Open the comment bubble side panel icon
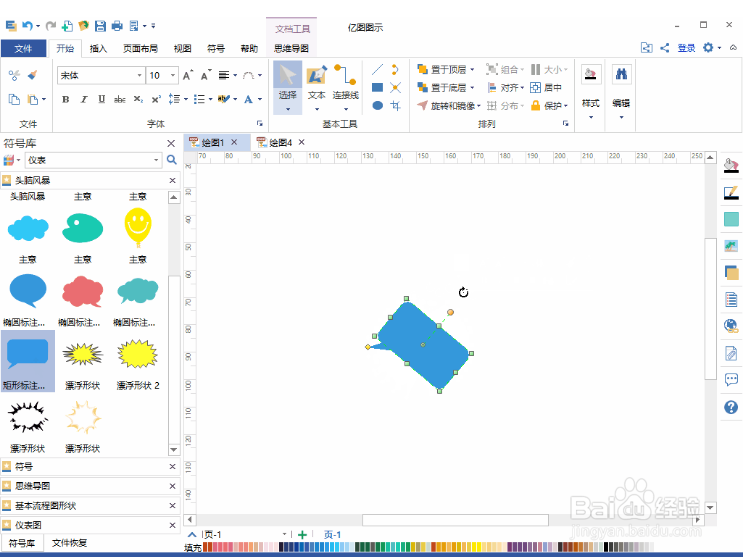This screenshot has width=743, height=557. click(731, 379)
